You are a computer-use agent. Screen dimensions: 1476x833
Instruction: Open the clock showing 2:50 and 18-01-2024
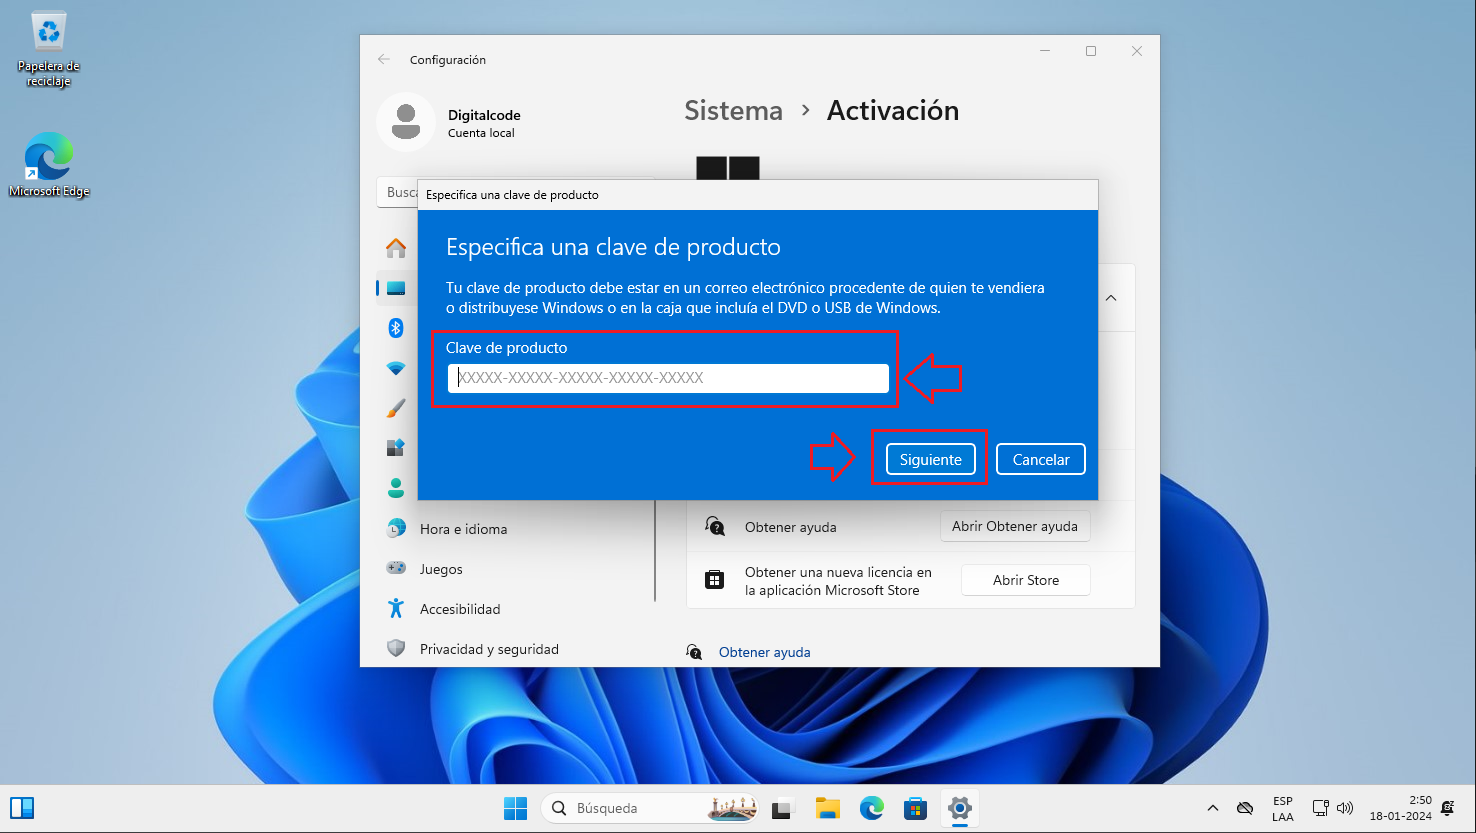(1401, 808)
